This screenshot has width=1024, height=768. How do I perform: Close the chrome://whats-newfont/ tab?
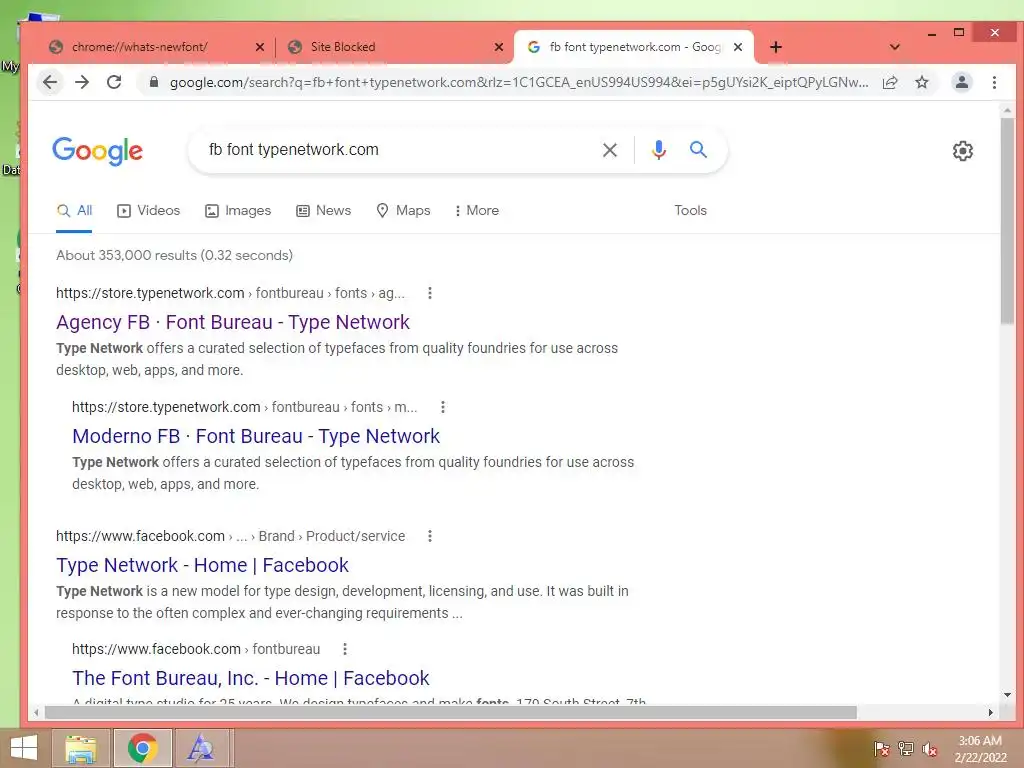[x=259, y=47]
